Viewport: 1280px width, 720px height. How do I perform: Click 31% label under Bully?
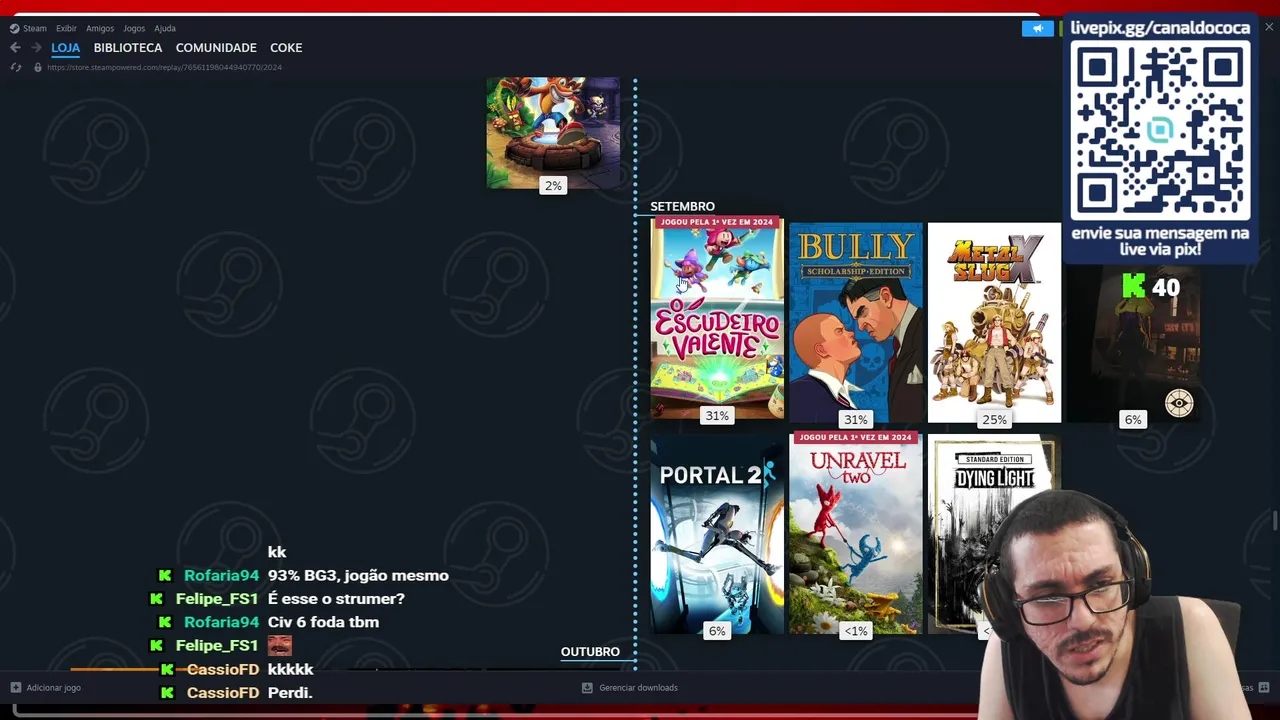pyautogui.click(x=855, y=419)
